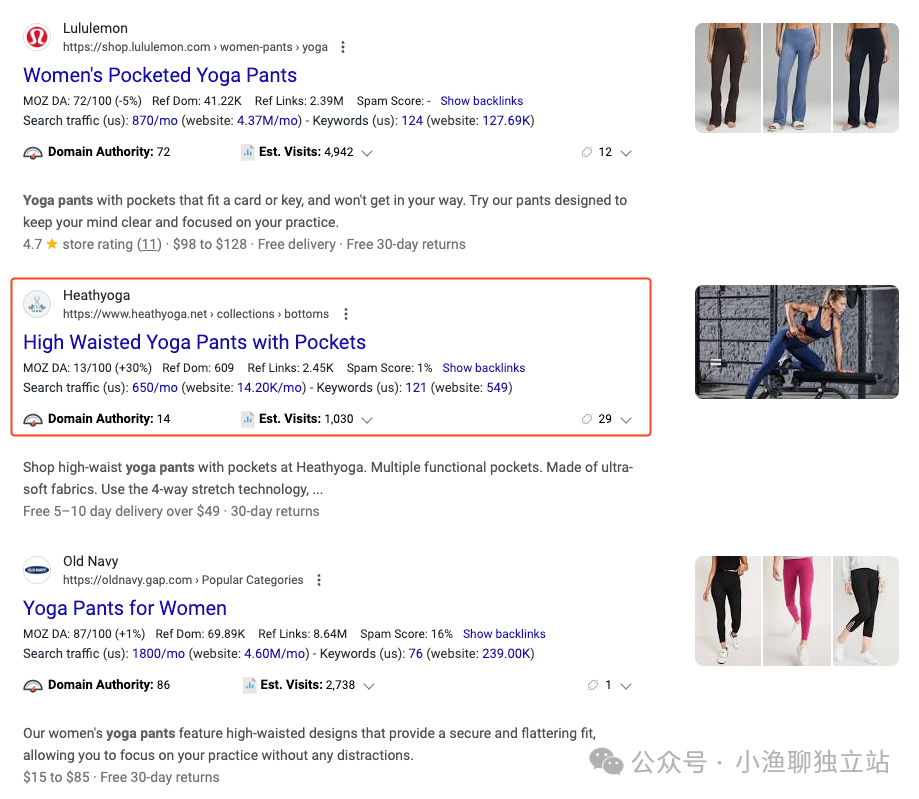
Task: Click the Heathyoga site favicon
Action: click(x=37, y=304)
